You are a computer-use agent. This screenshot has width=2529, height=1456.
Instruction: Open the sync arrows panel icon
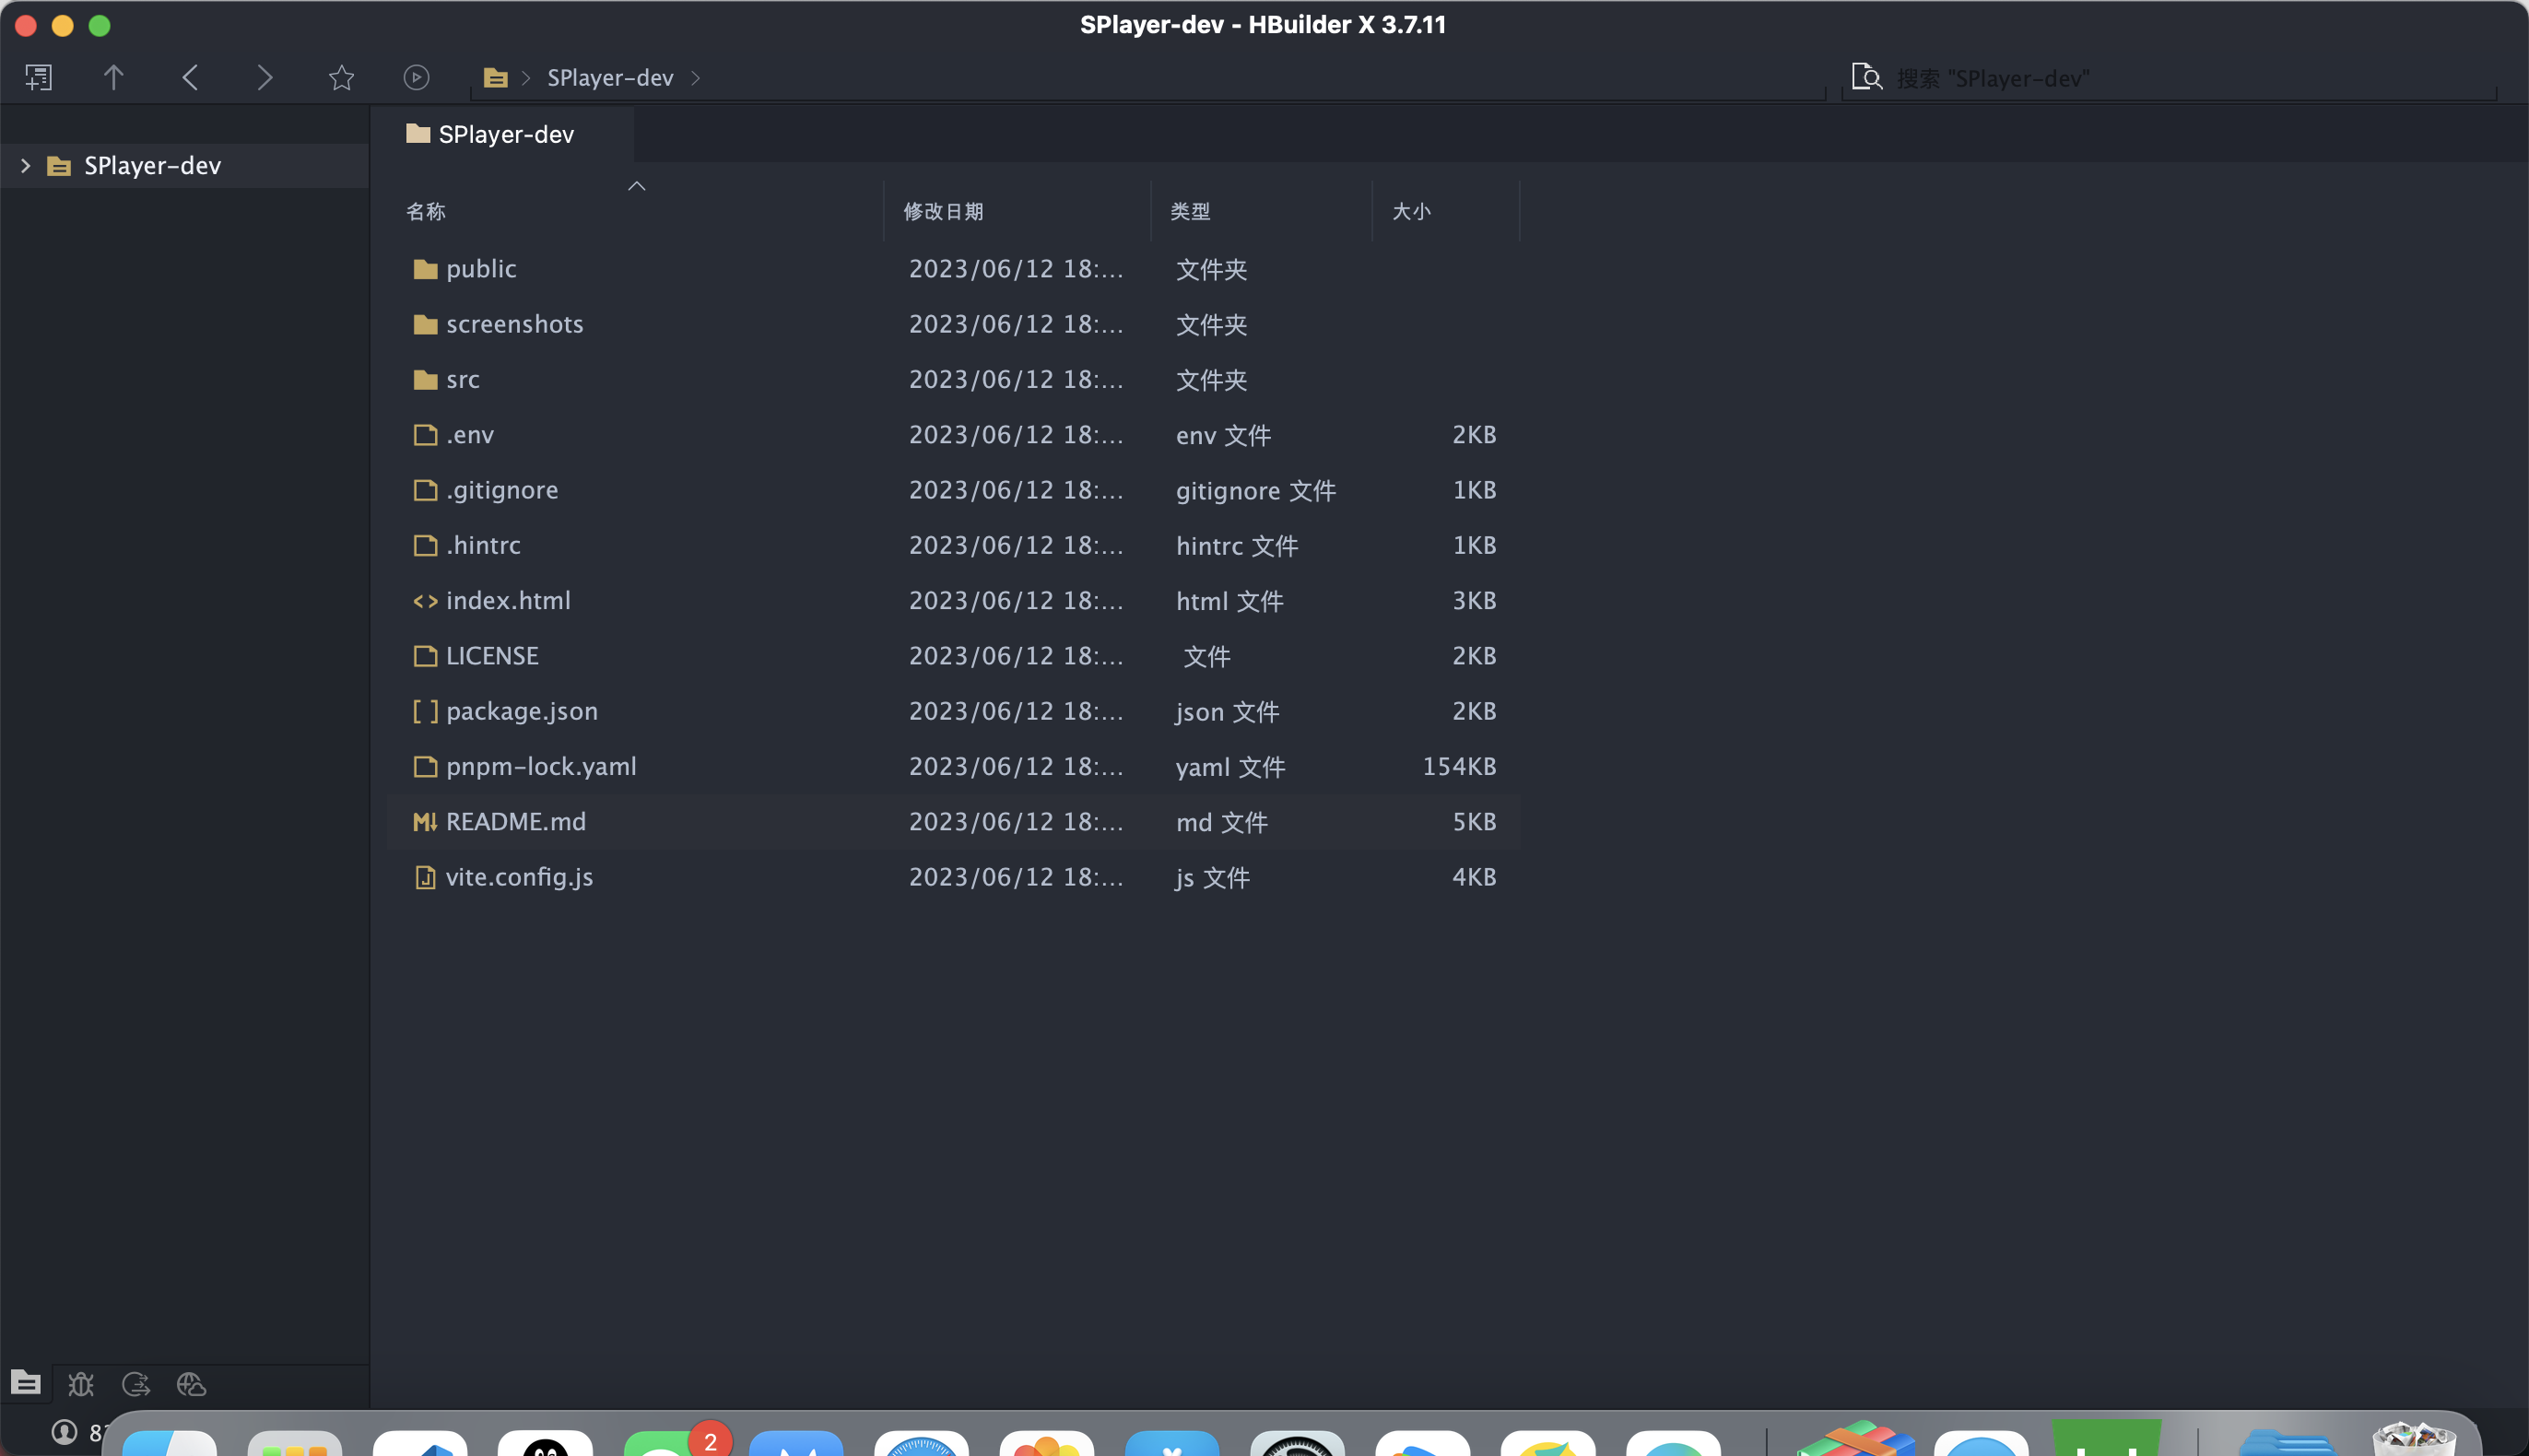coord(136,1384)
